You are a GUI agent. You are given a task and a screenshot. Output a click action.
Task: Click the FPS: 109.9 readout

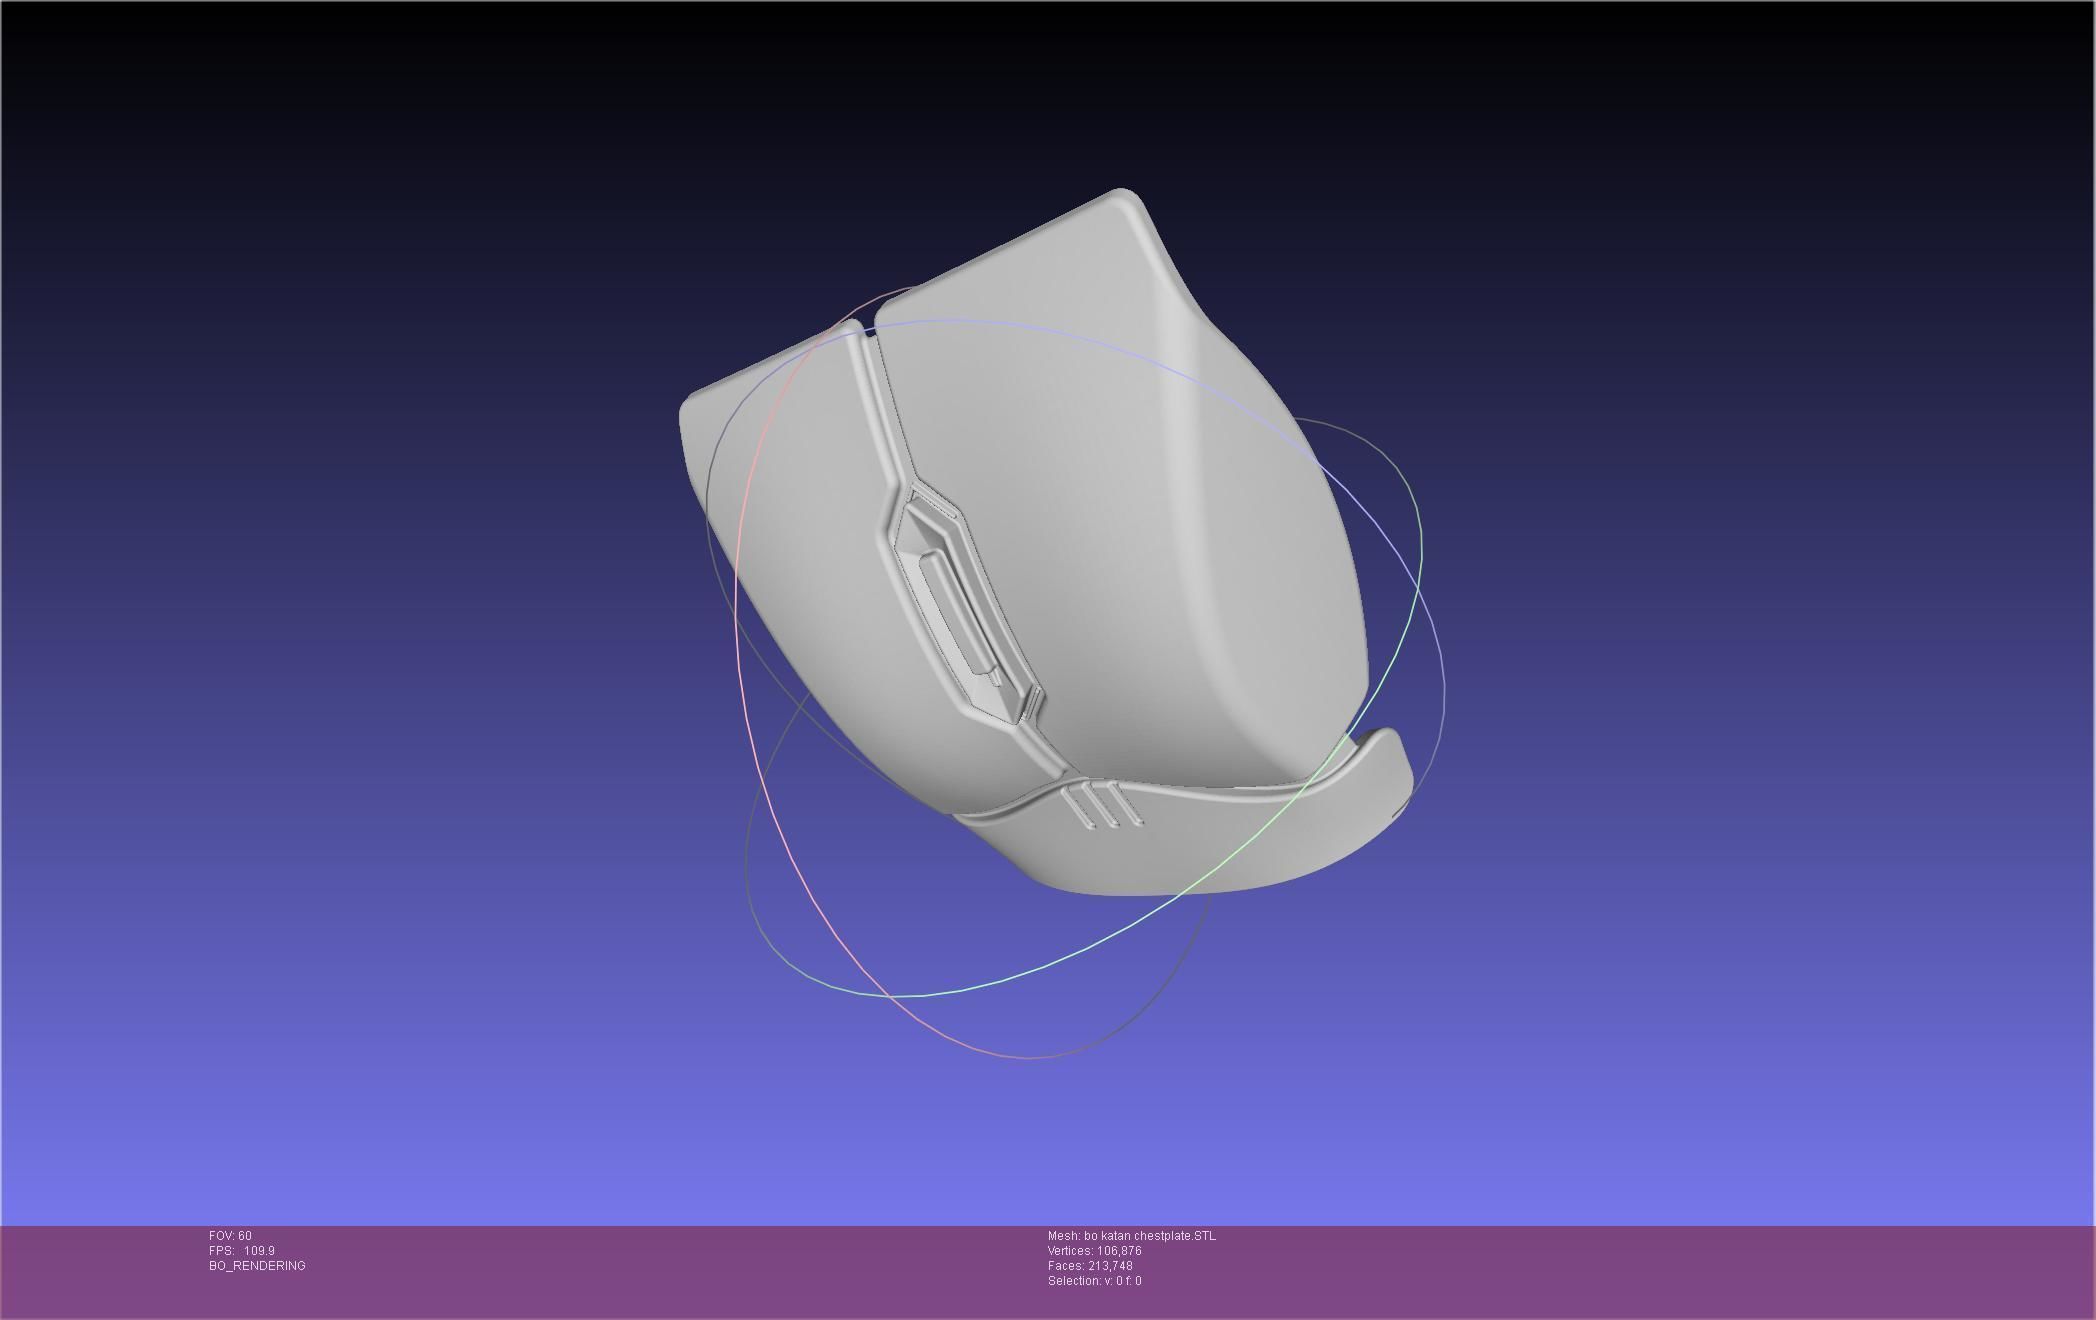(x=242, y=1251)
